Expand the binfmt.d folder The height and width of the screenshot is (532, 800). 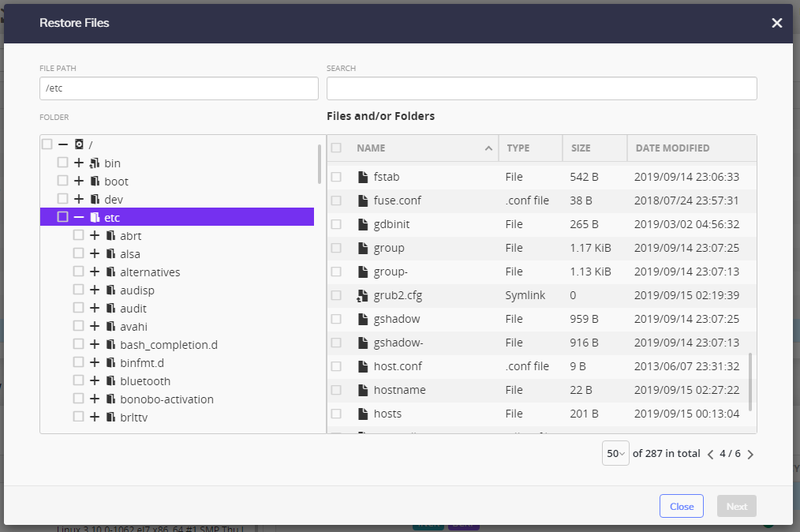click(x=94, y=362)
